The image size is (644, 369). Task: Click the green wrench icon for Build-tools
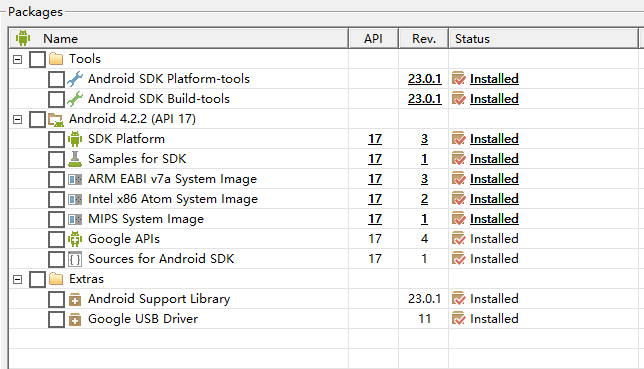coord(75,99)
